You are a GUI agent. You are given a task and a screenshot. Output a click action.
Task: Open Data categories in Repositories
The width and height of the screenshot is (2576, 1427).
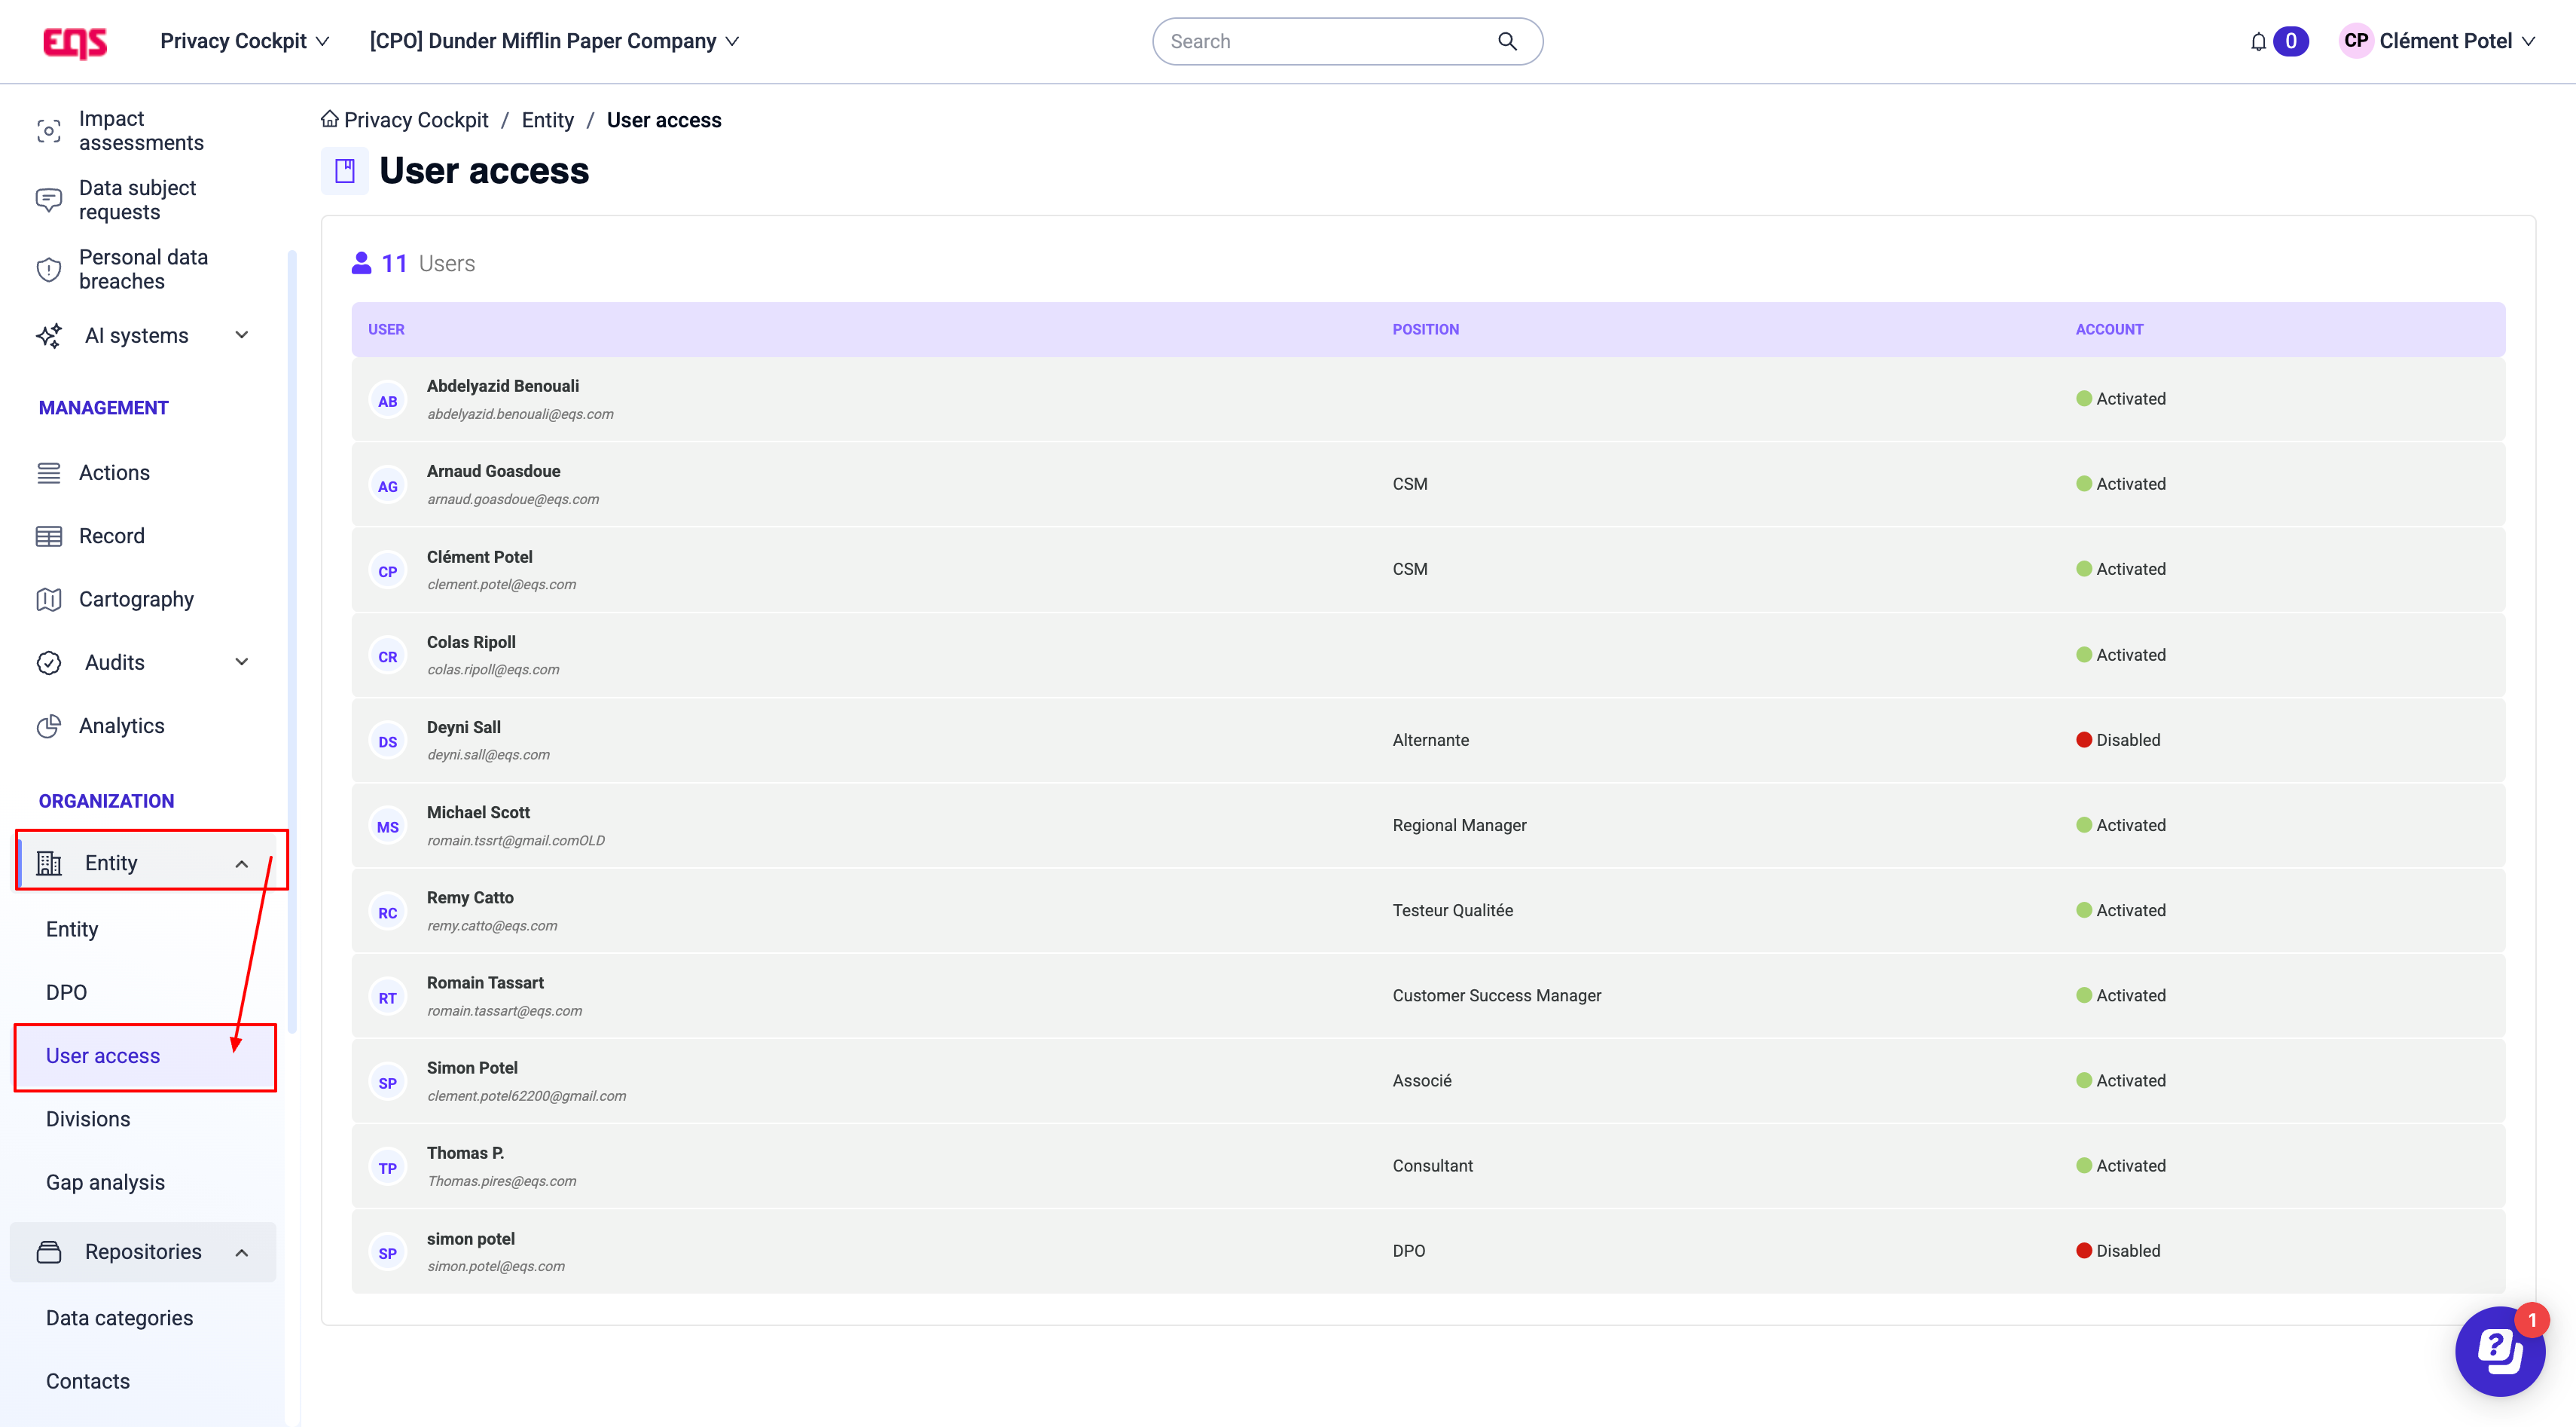point(119,1318)
